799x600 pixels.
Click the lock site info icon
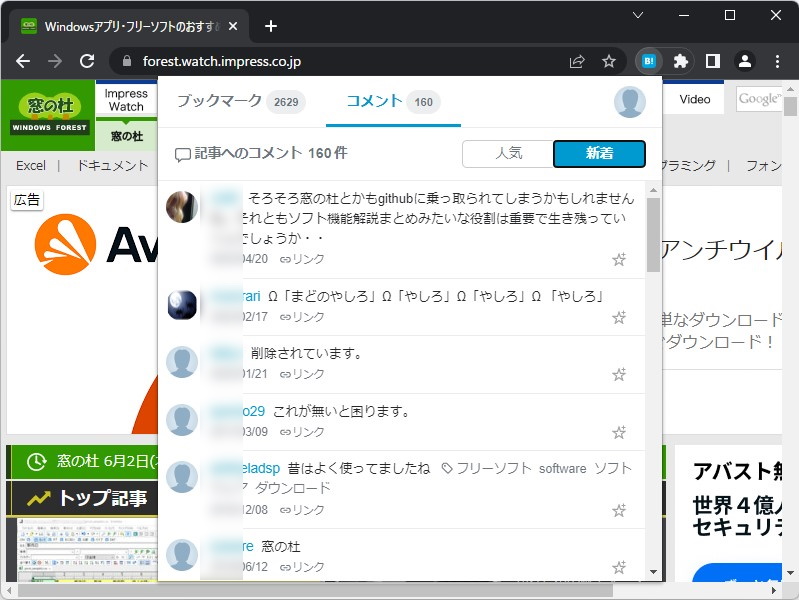coord(127,61)
